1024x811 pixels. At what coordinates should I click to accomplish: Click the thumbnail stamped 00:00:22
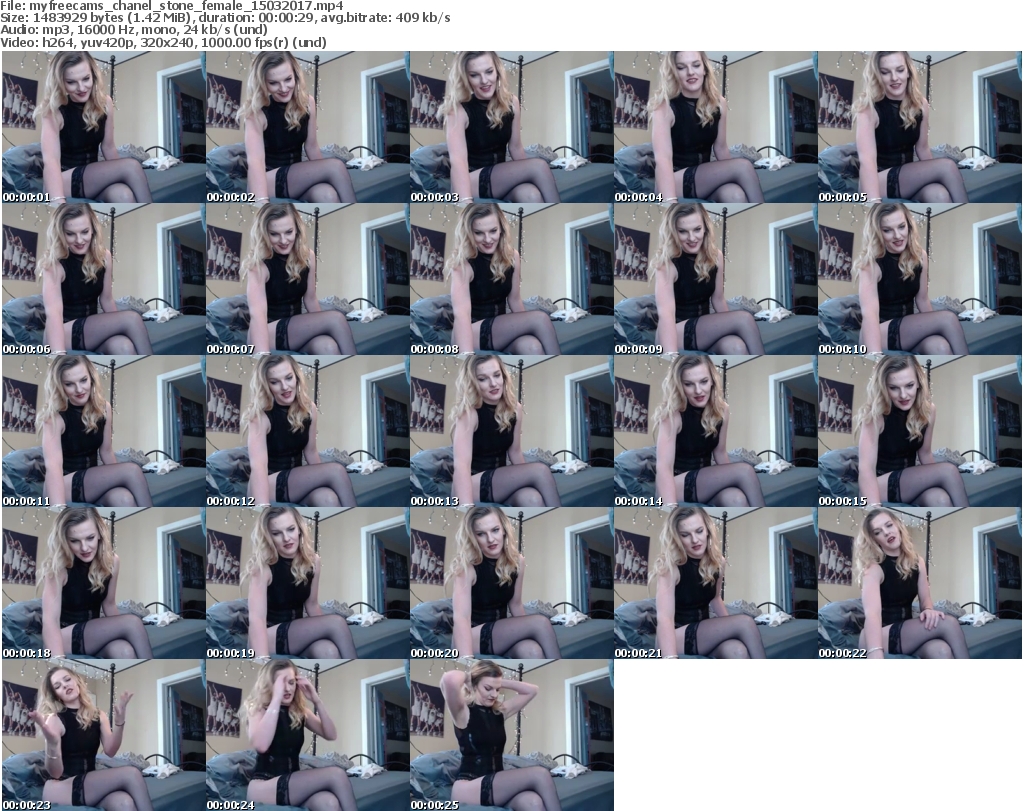(x=920, y=583)
